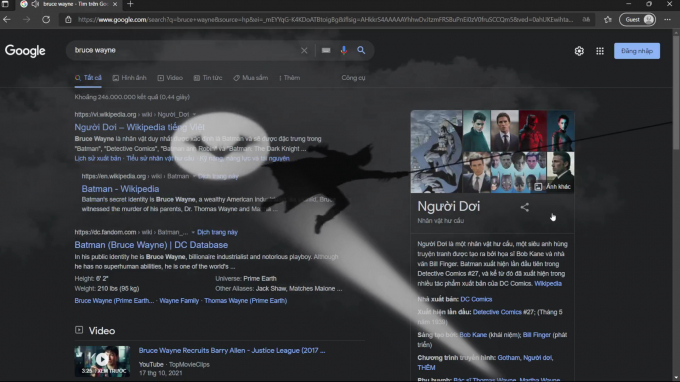Open Google settings gear
Viewport: 680px width, 382px height.
pos(579,51)
